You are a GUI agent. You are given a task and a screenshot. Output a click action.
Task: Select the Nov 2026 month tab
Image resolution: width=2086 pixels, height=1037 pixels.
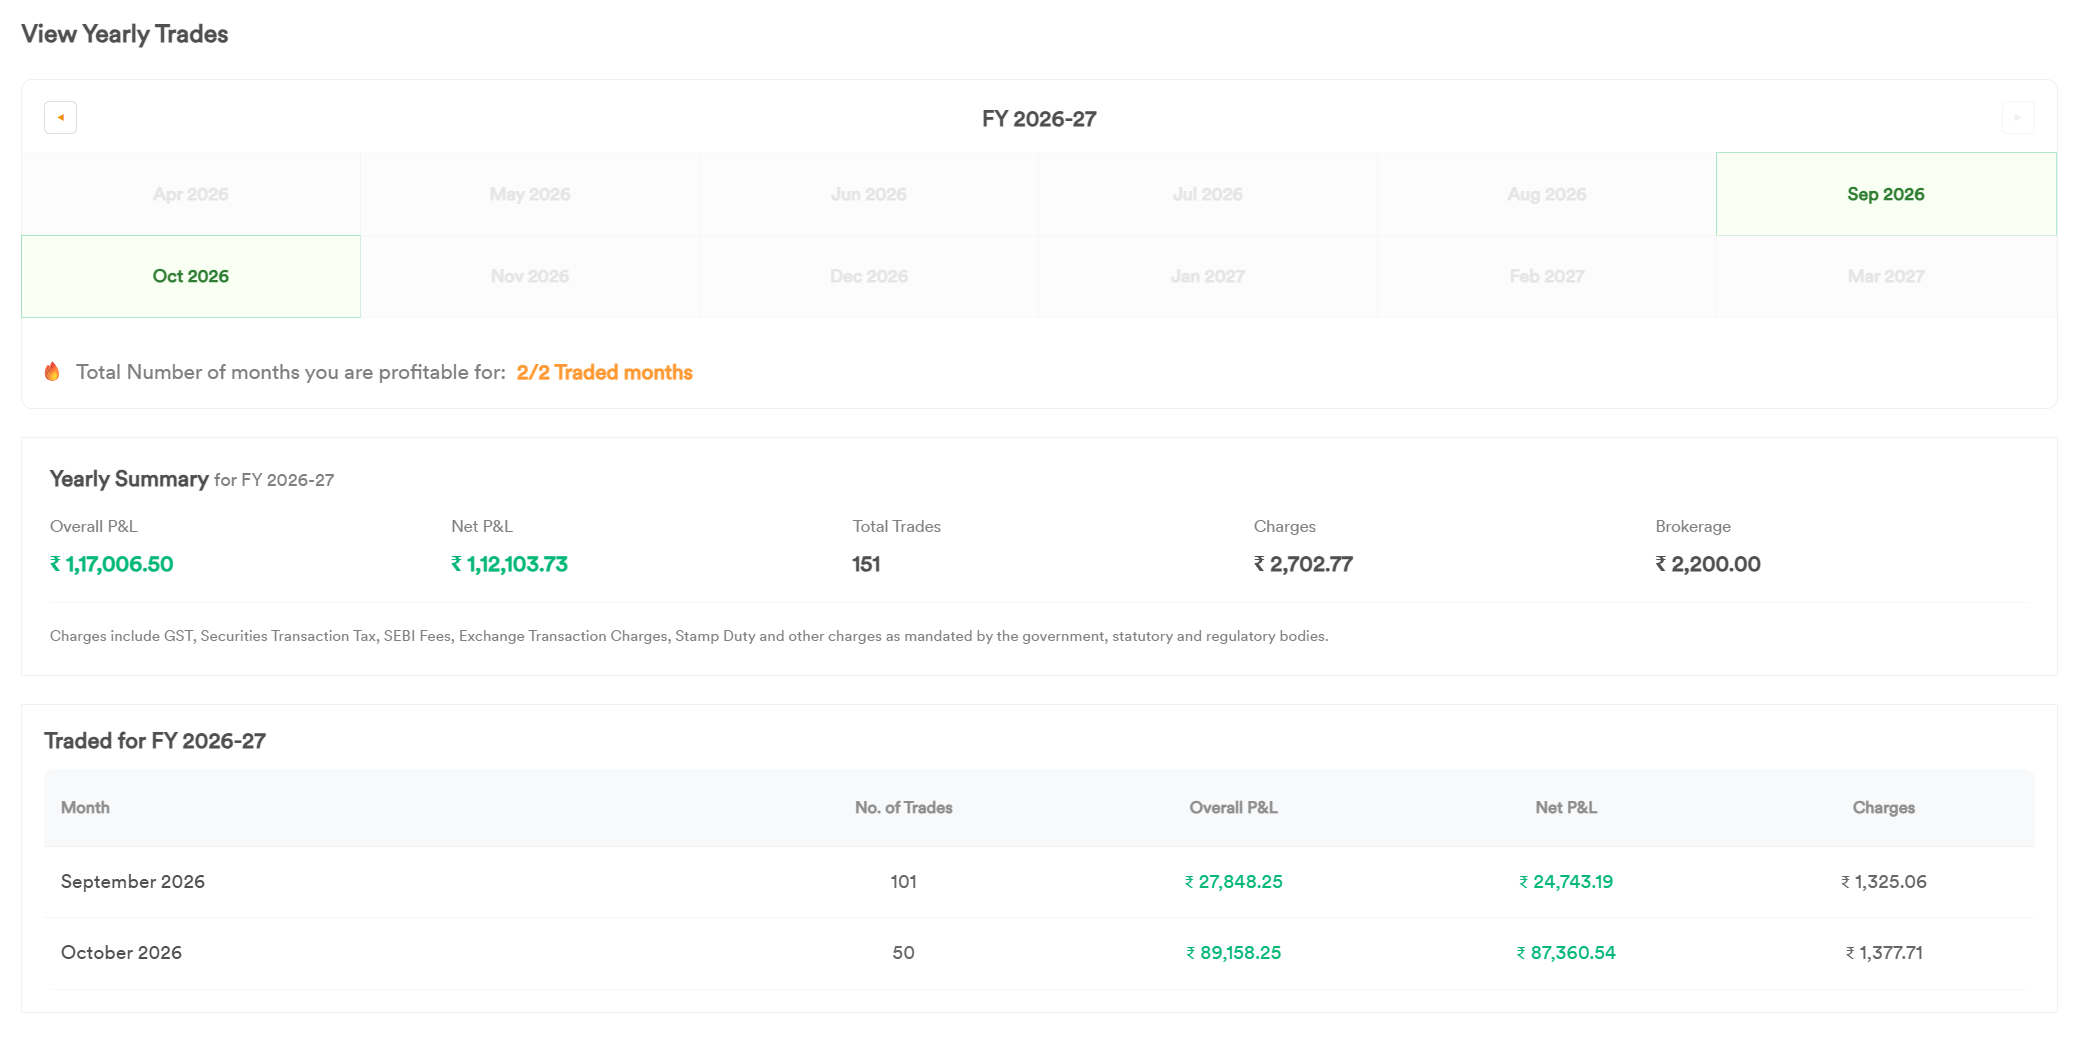(530, 276)
